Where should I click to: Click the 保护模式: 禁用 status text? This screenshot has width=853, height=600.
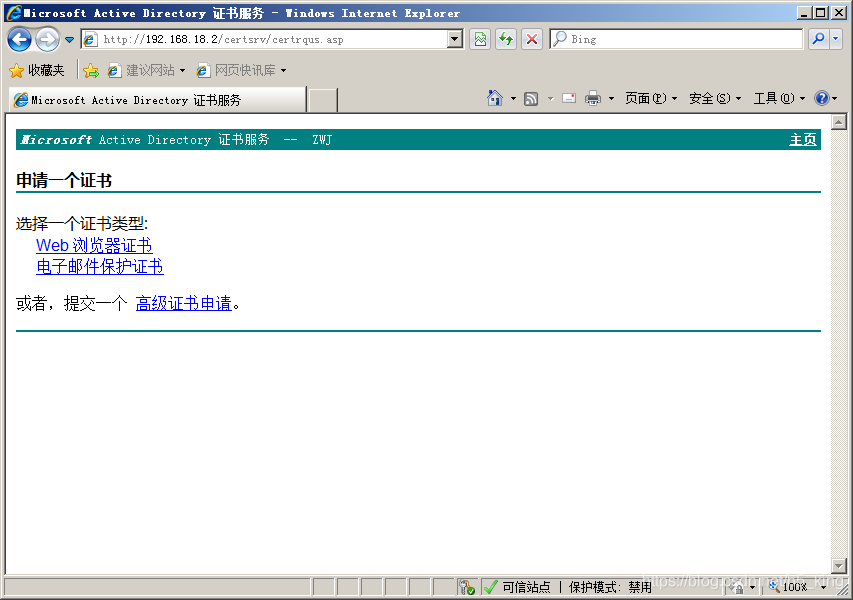pos(610,587)
